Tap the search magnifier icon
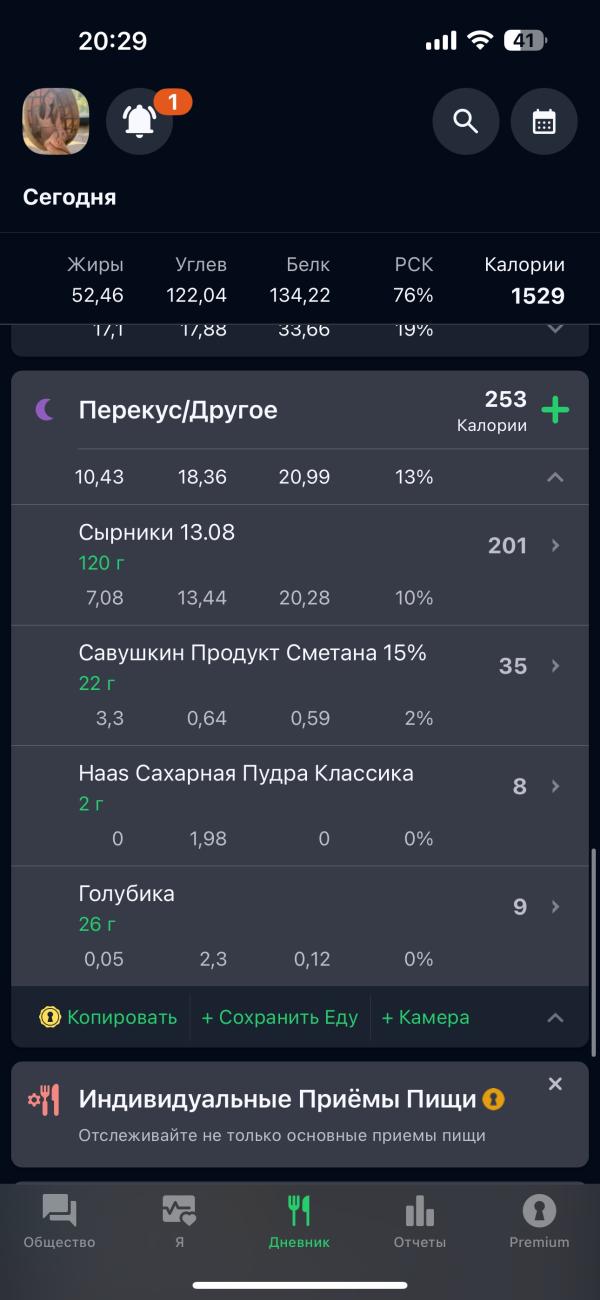600x1300 pixels. [x=465, y=121]
